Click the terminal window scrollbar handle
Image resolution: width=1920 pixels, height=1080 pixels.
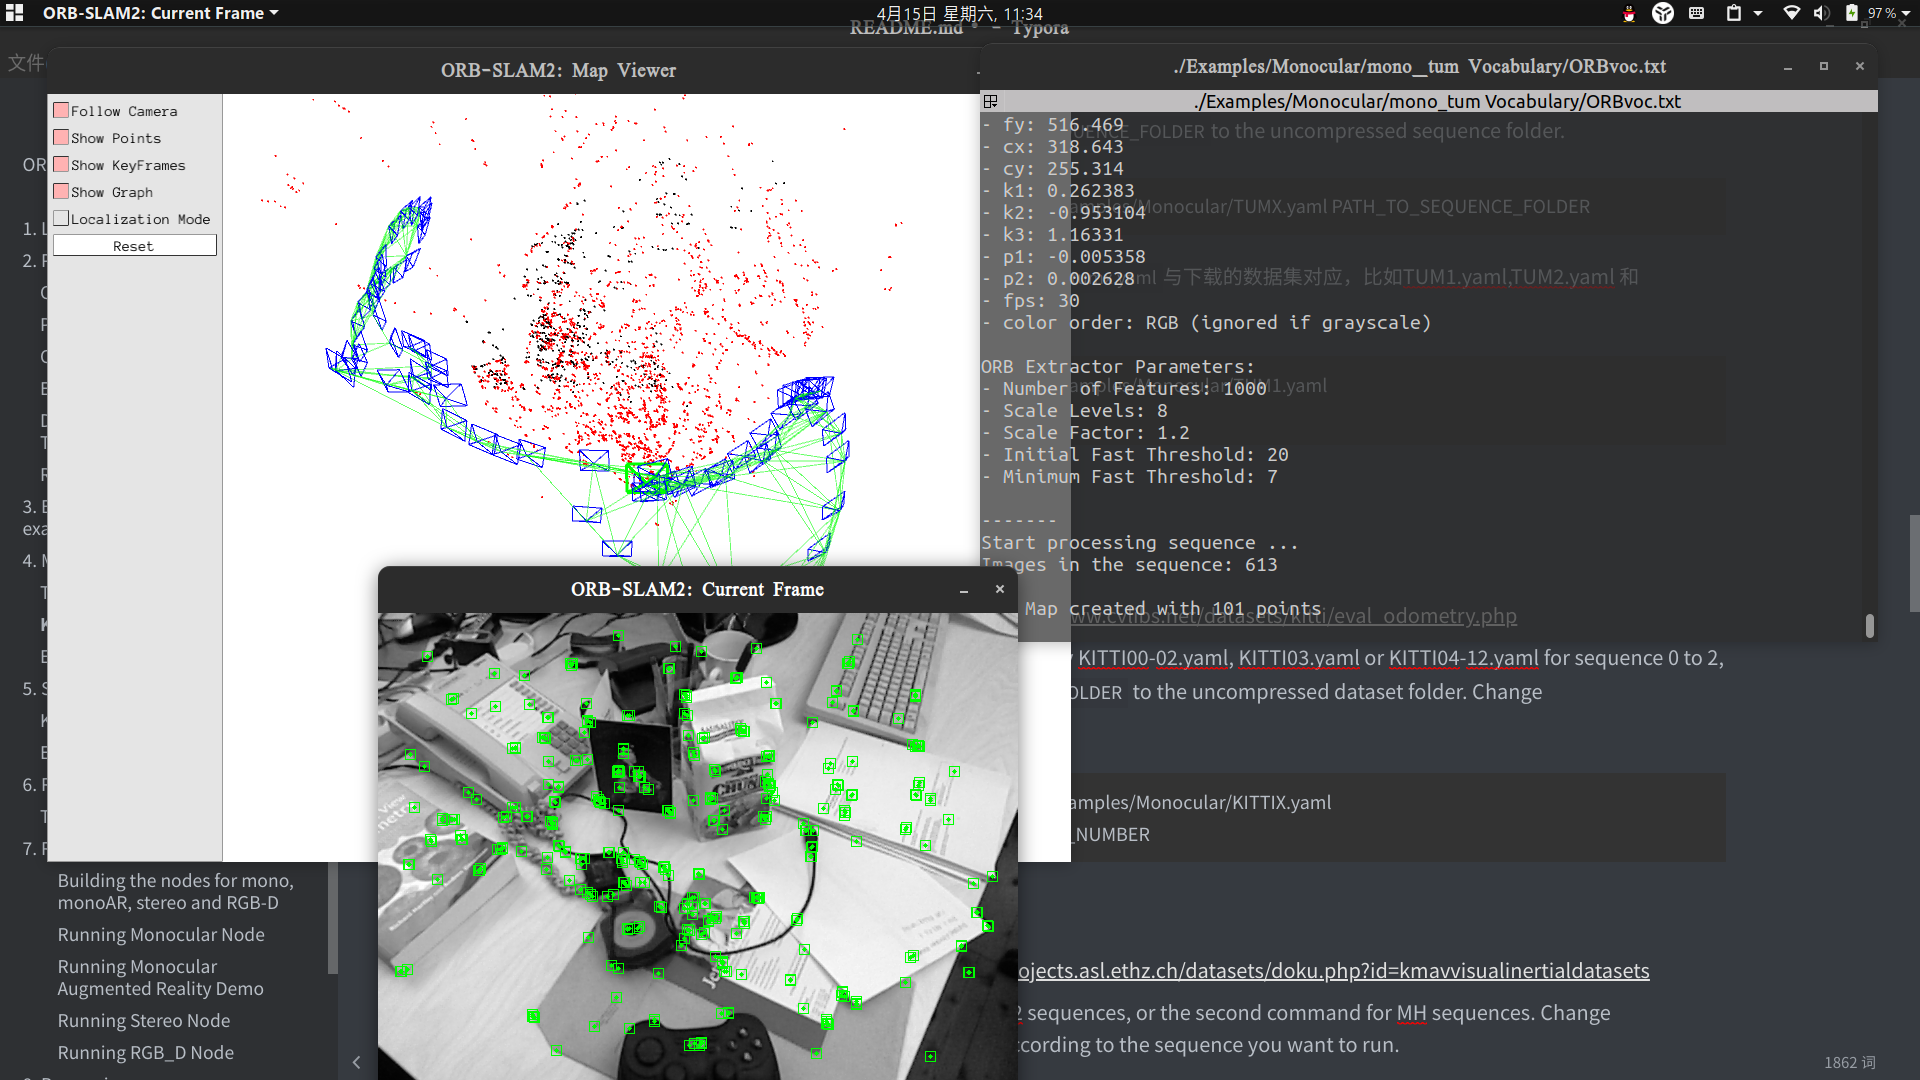1869,626
